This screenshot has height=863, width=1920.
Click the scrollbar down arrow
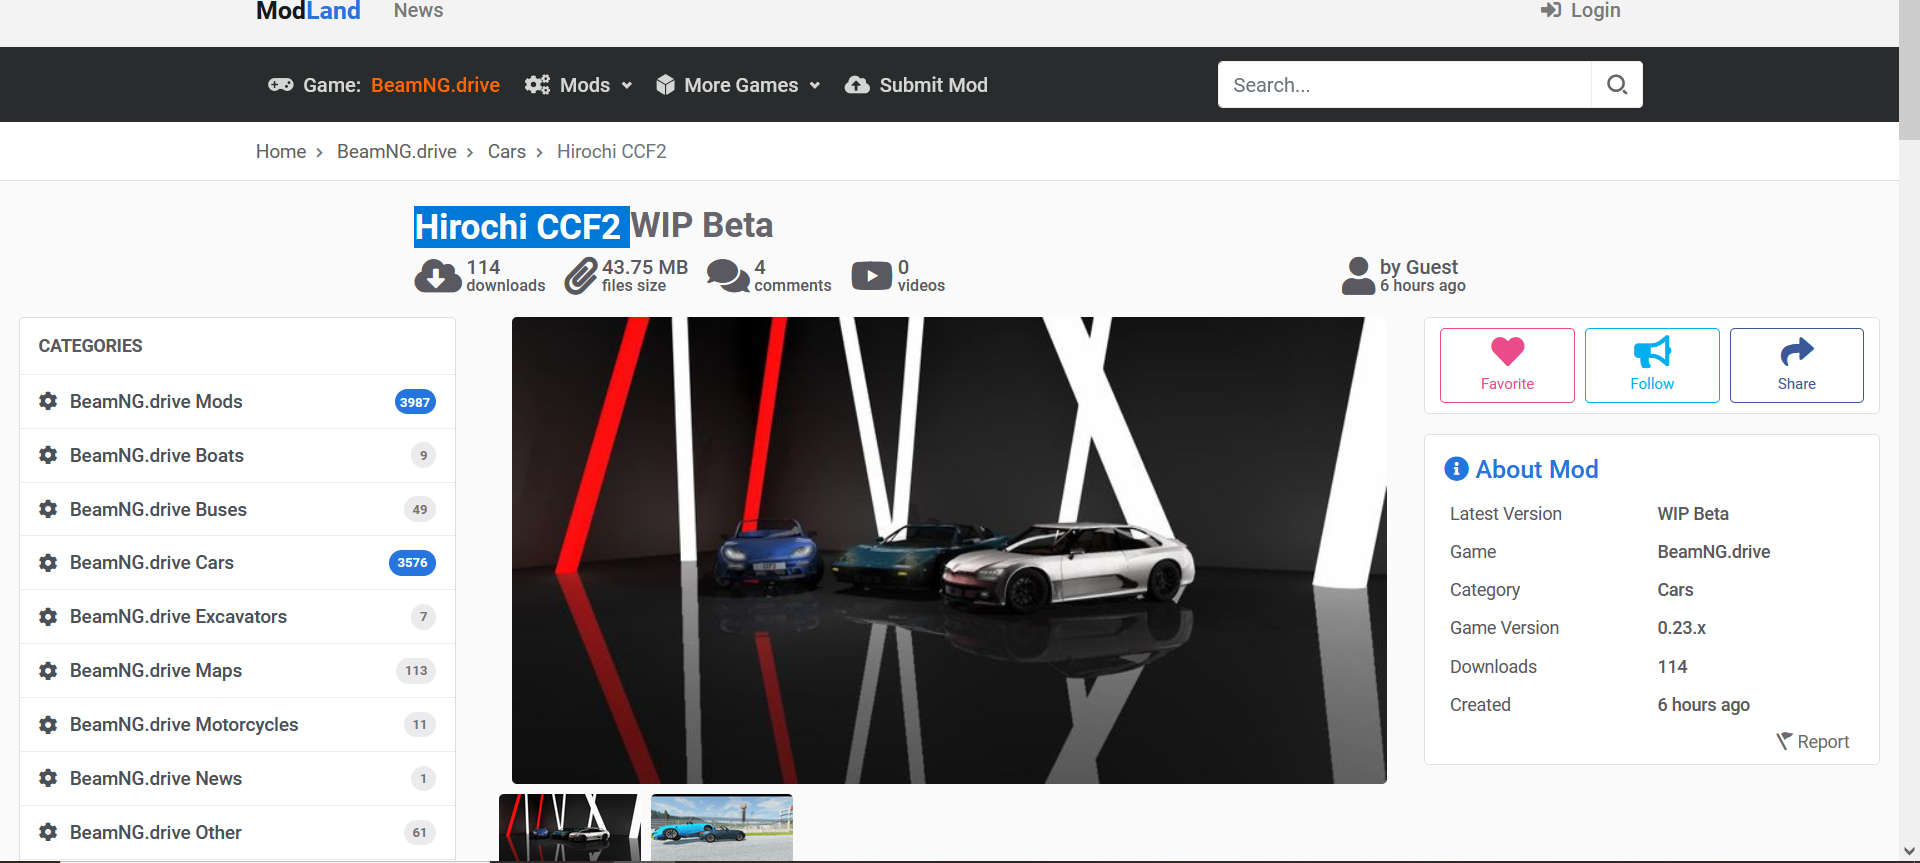coord(1910,852)
